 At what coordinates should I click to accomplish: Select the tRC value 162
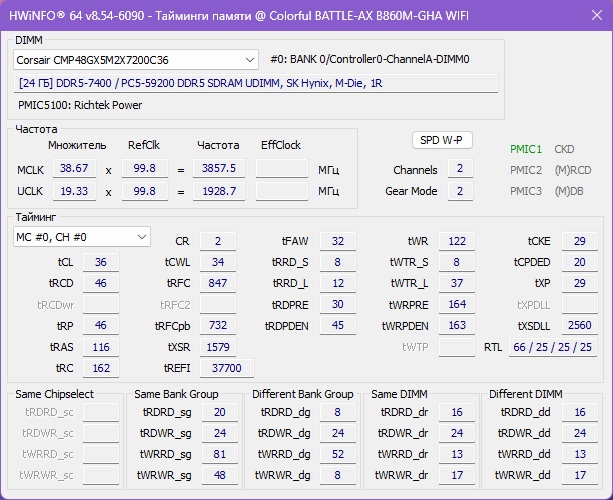[x=101, y=368]
